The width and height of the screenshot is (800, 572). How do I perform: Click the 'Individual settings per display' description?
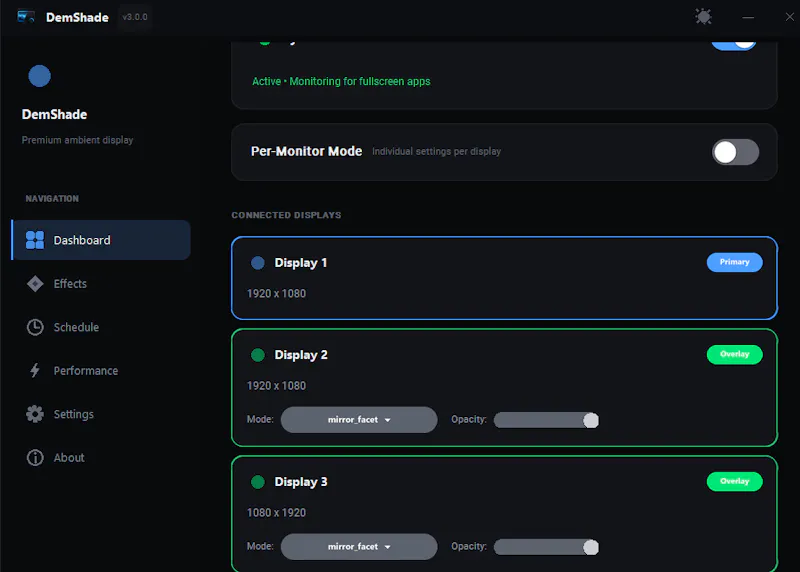(x=436, y=152)
